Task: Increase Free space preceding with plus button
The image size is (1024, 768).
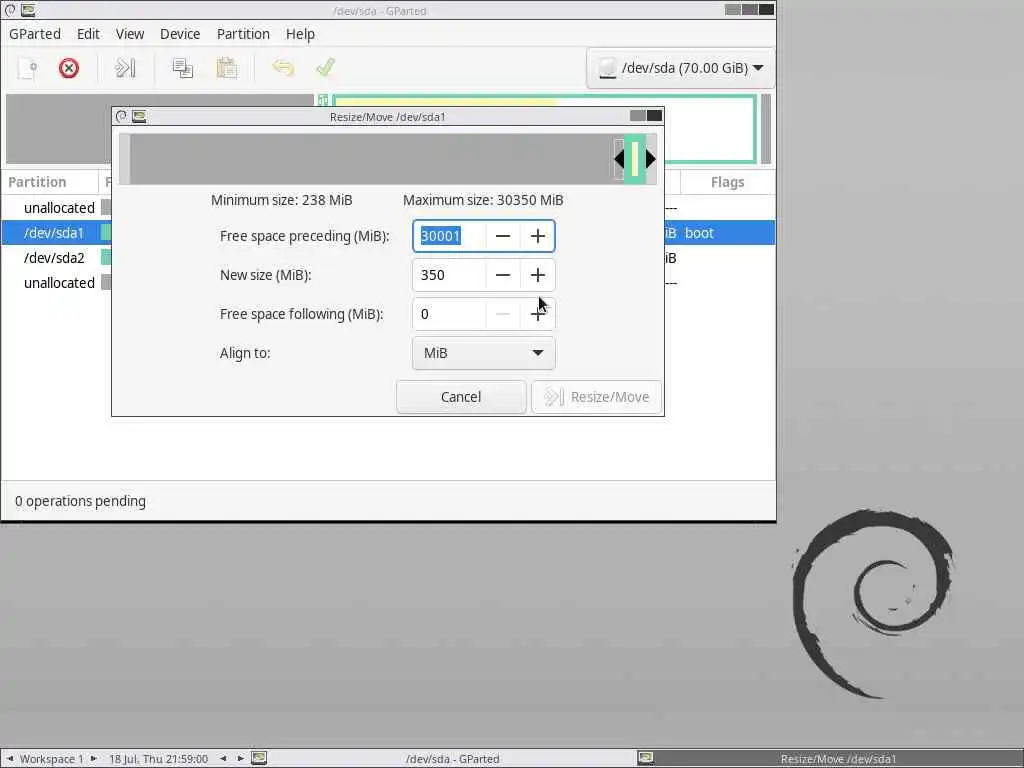Action: point(537,236)
